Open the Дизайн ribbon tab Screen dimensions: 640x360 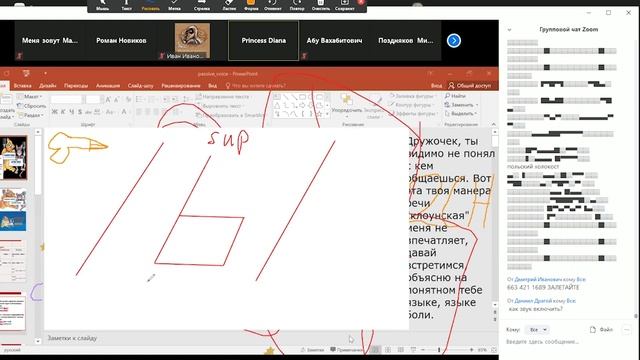48,86
